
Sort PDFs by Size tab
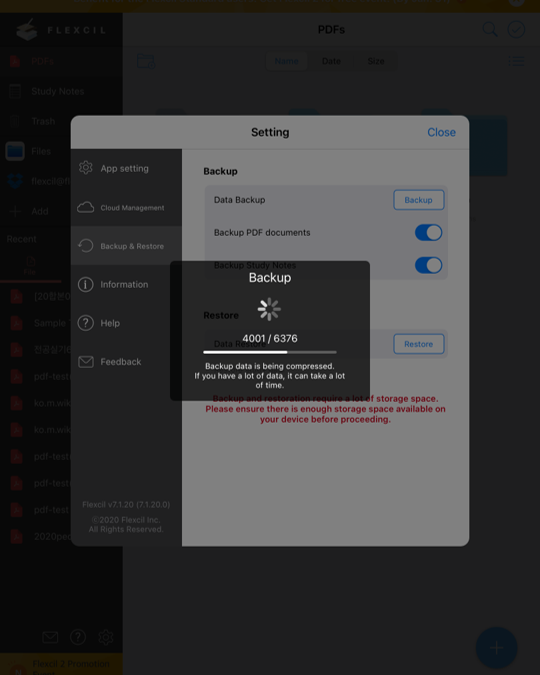click(376, 61)
